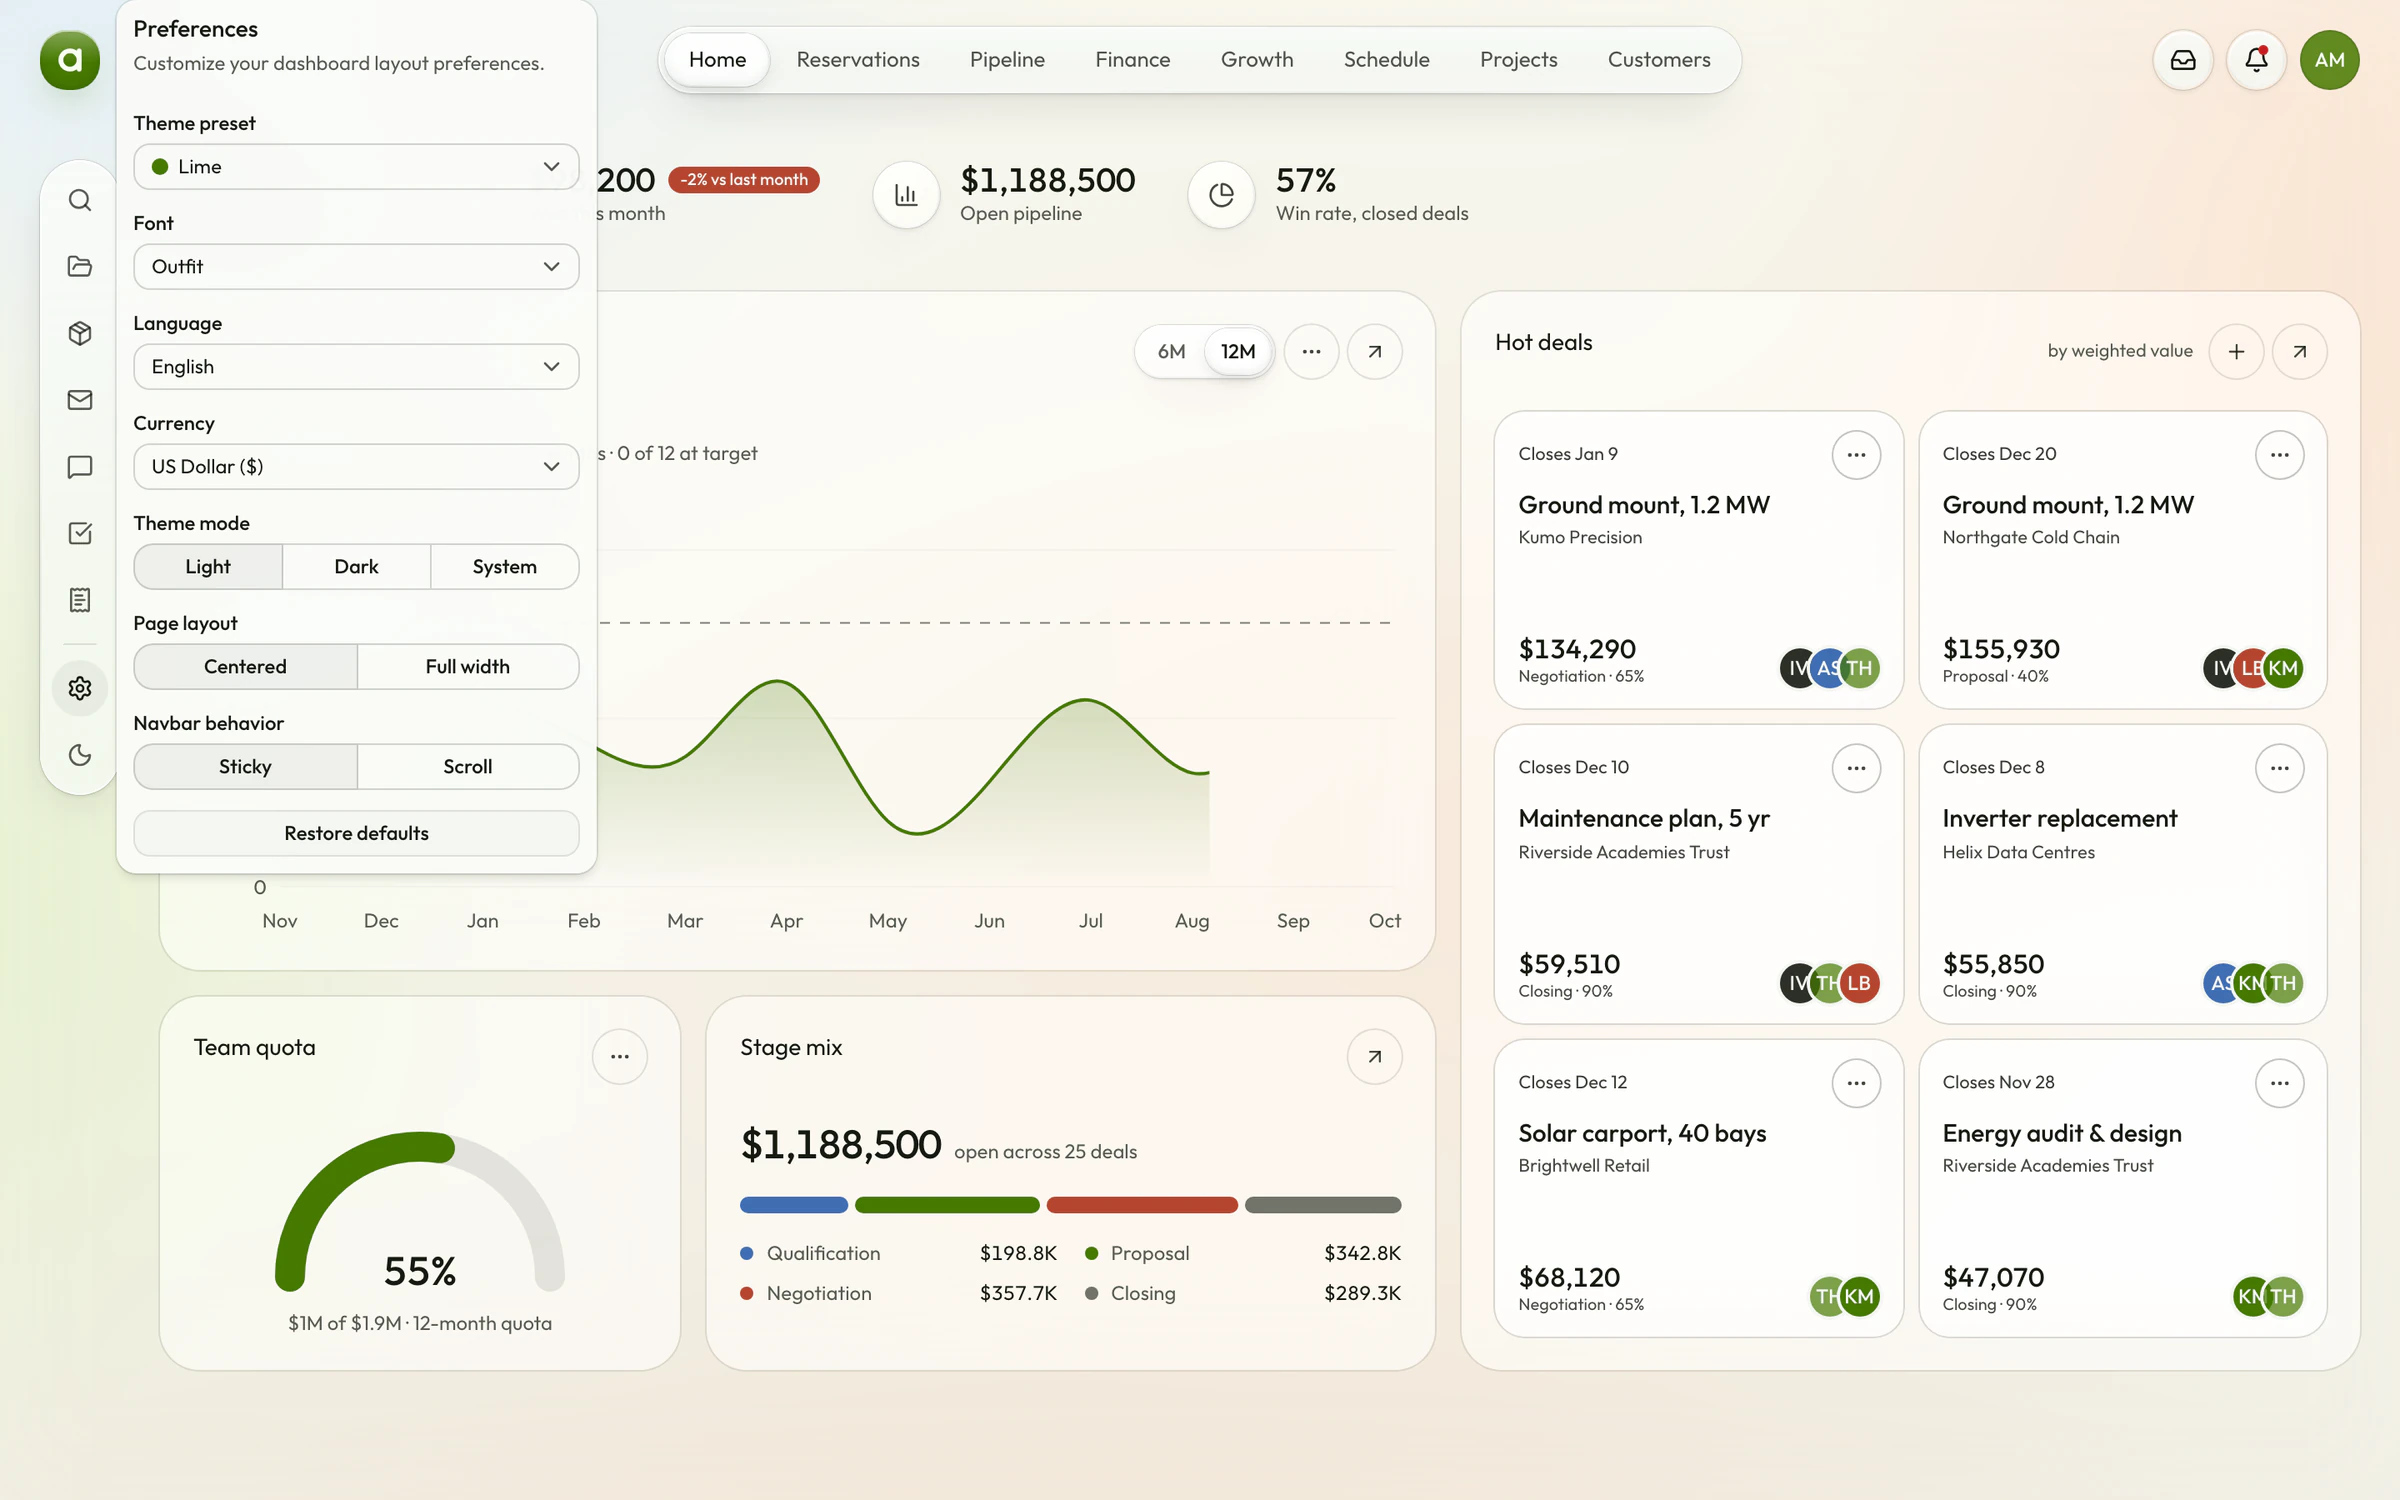Open the chat bubble icon in sidebar
Image resolution: width=2400 pixels, height=1500 pixels.
tap(80, 467)
